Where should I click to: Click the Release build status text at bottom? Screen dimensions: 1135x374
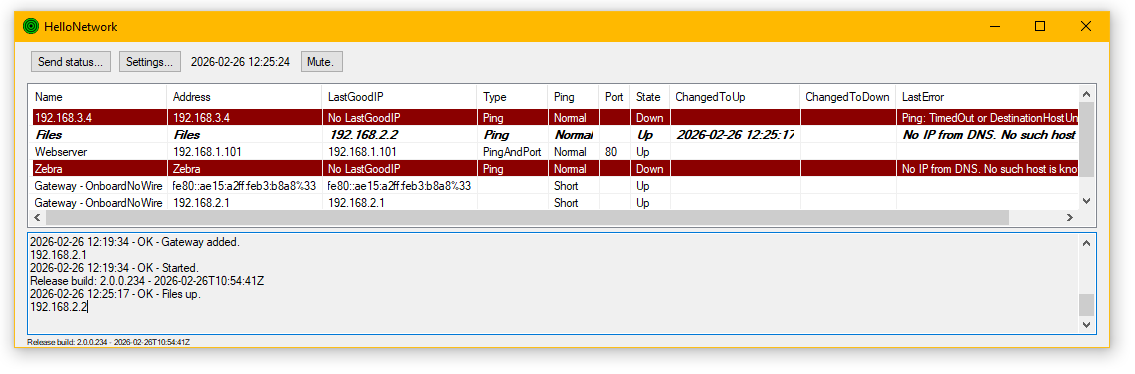(109, 341)
